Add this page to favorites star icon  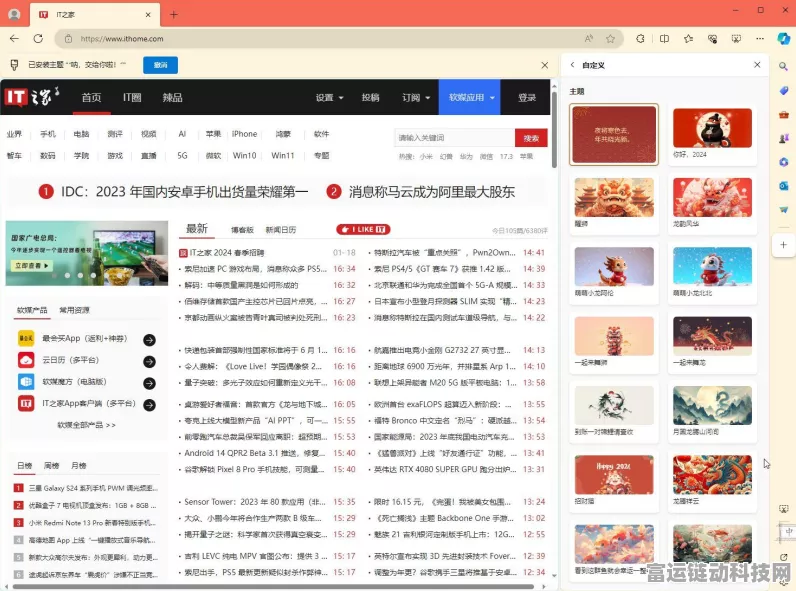pos(610,39)
